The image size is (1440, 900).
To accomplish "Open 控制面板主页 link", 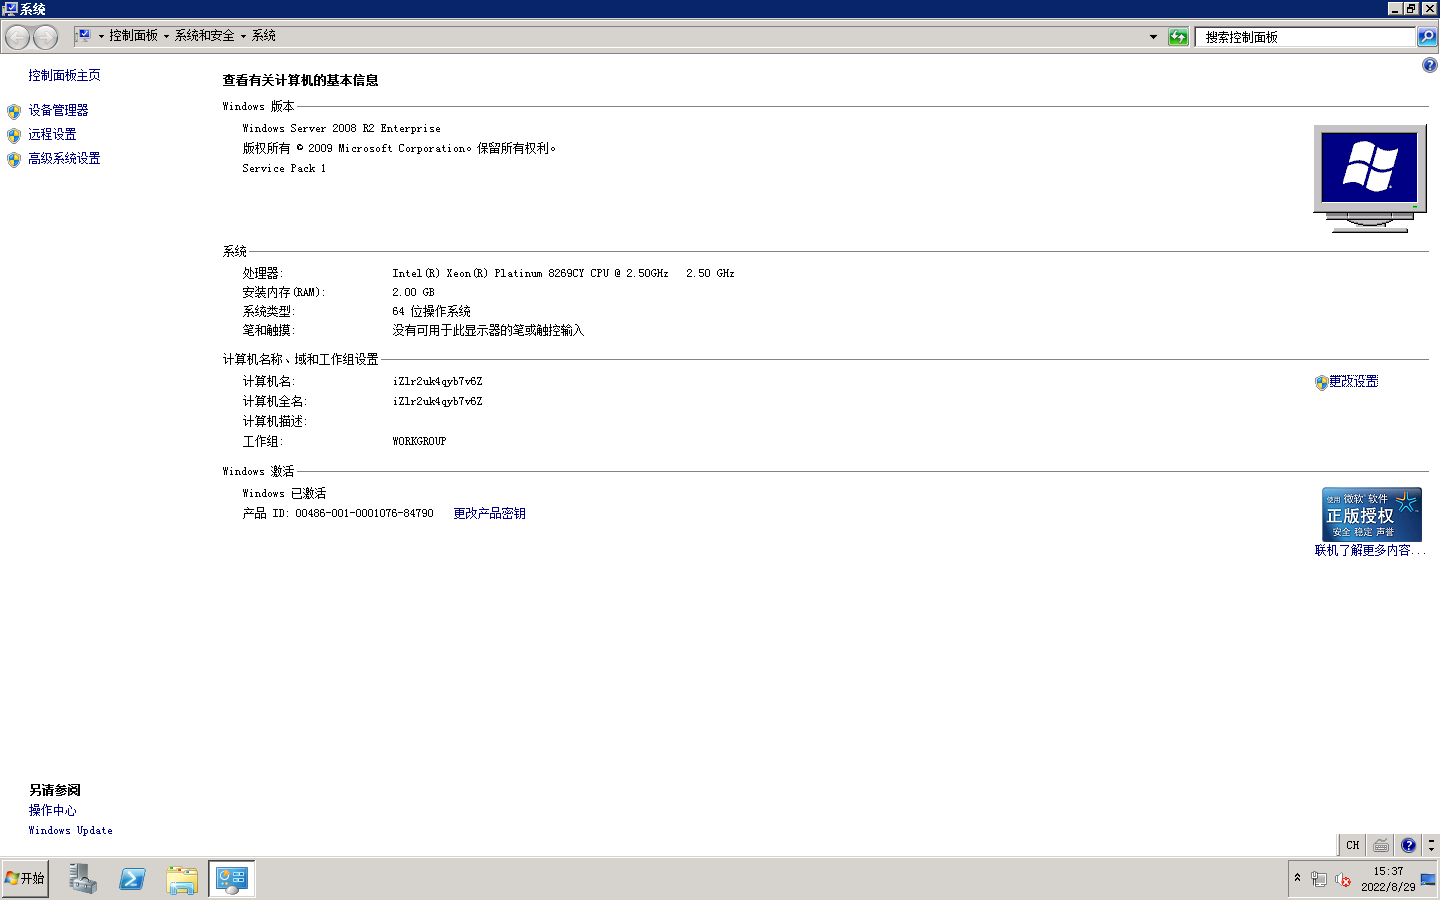I will click(x=64, y=75).
